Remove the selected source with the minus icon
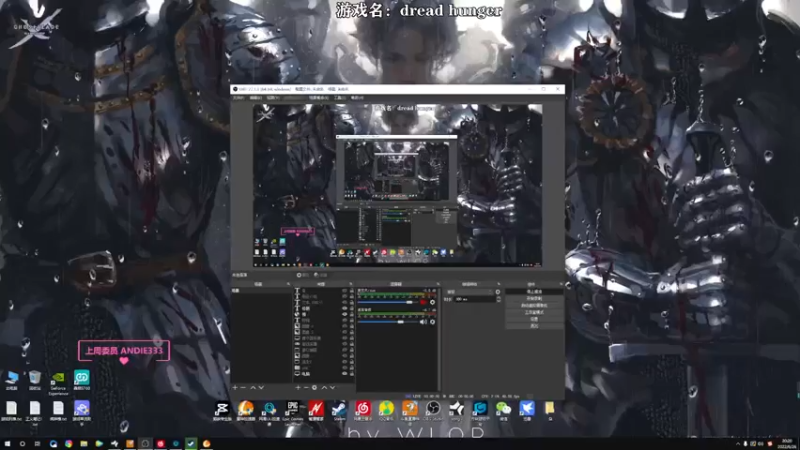 306,388
